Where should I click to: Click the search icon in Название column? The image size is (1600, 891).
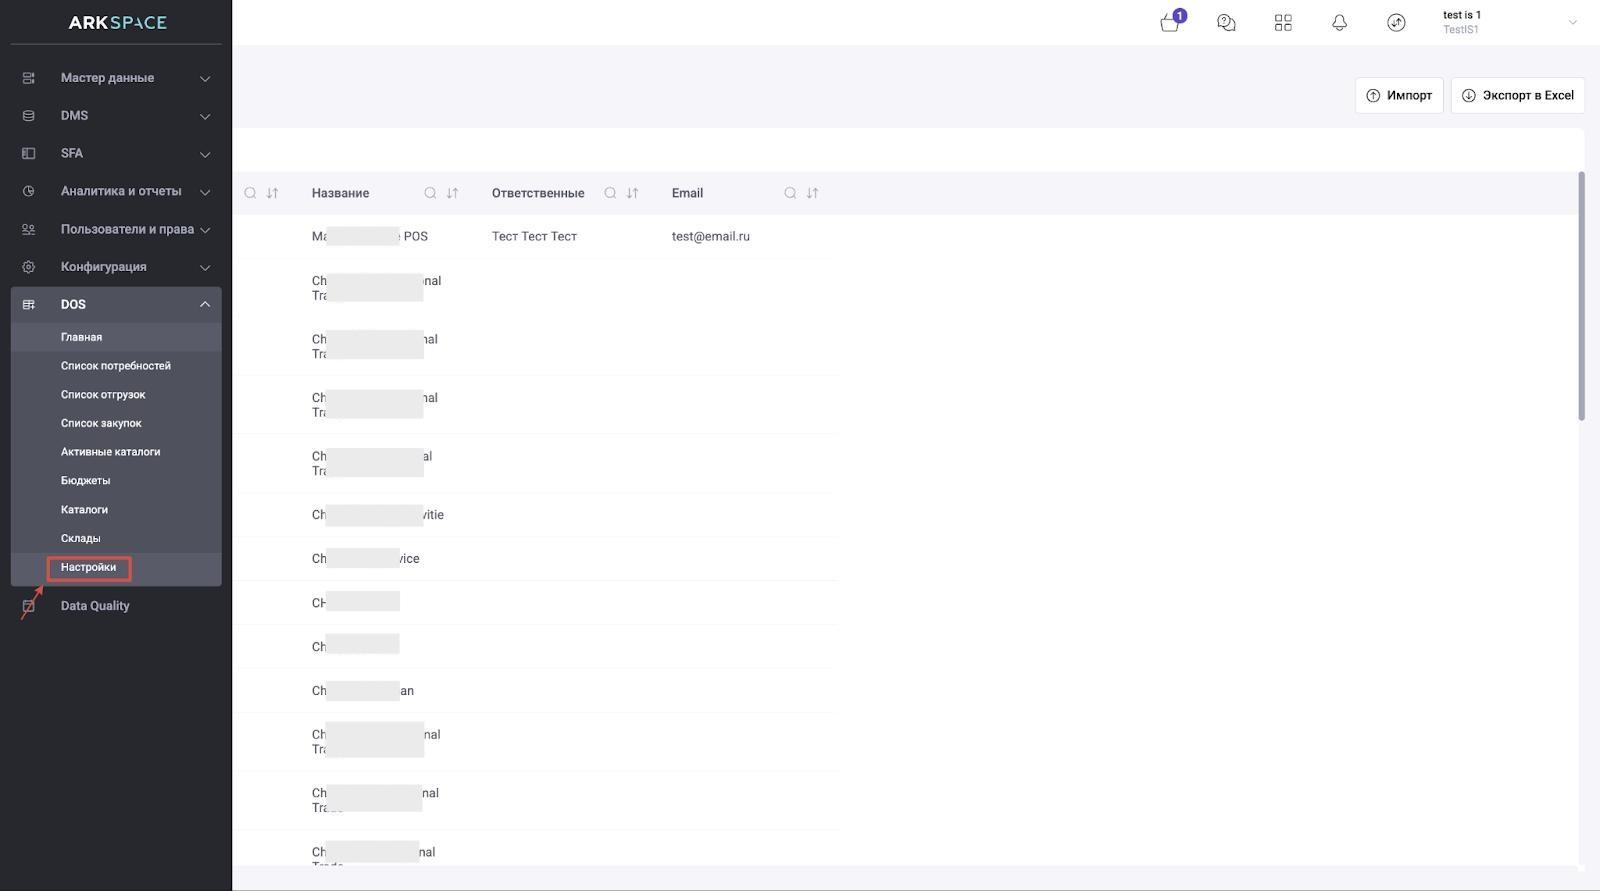click(x=430, y=193)
